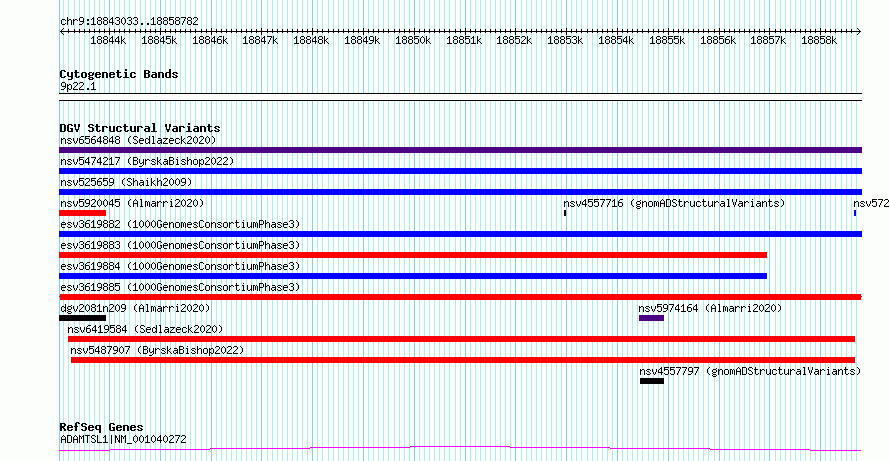The image size is (890, 461).
Task: Select the purple nsv6564848 variant bar
Action: [x=460, y=150]
